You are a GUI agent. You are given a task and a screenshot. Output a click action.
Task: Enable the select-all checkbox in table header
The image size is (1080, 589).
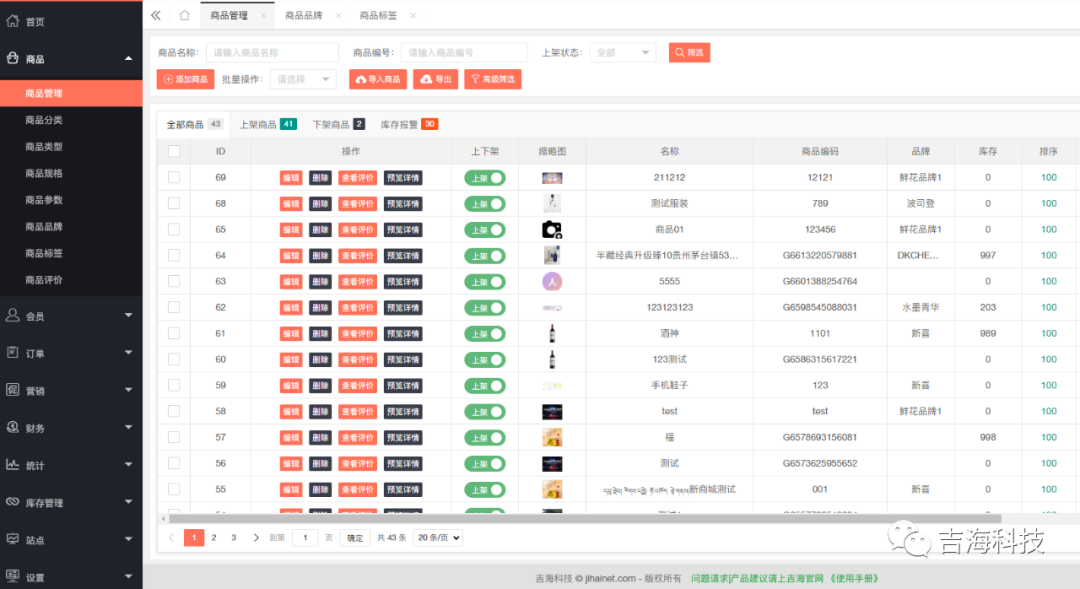coord(174,150)
